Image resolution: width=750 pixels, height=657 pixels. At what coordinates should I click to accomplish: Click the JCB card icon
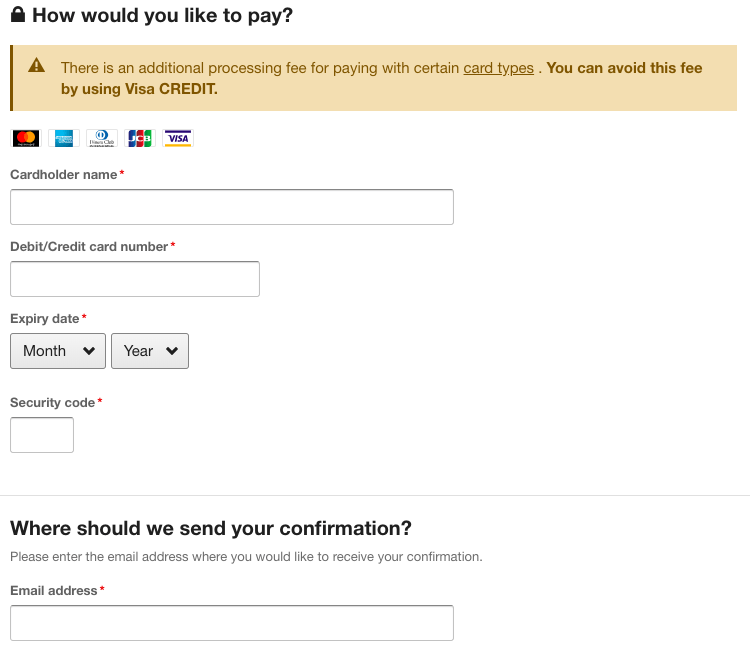pos(140,138)
